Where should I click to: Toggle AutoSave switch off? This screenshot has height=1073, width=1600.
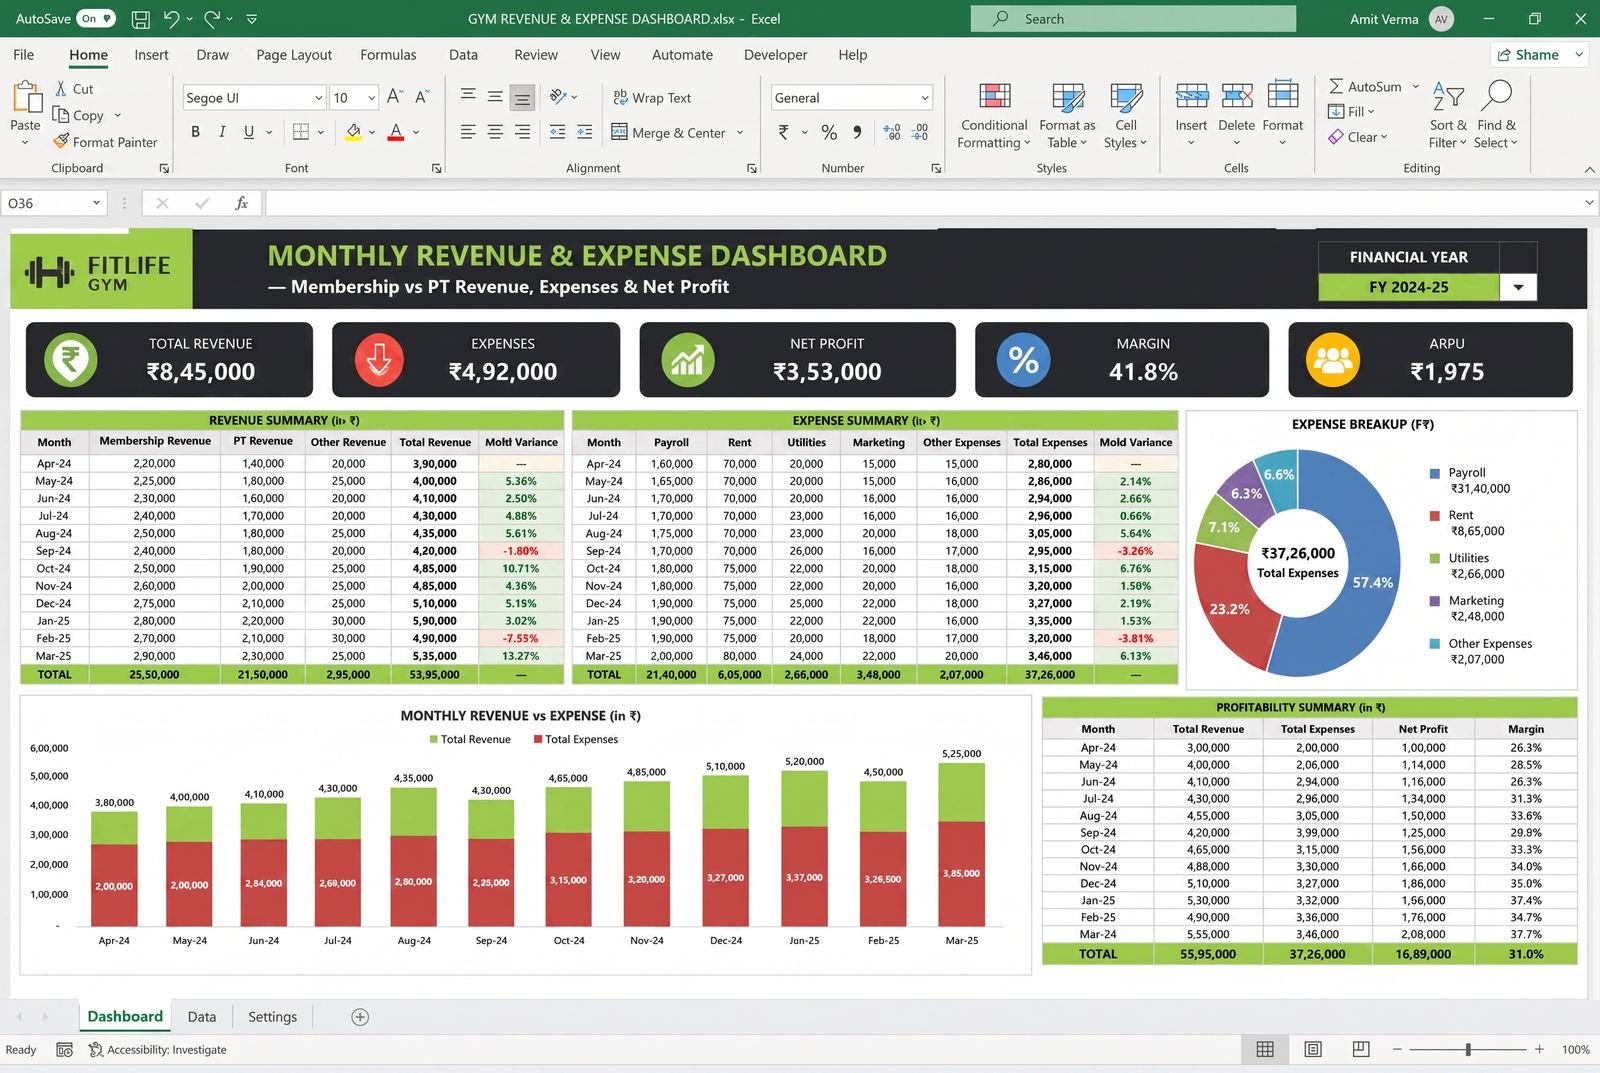96,19
